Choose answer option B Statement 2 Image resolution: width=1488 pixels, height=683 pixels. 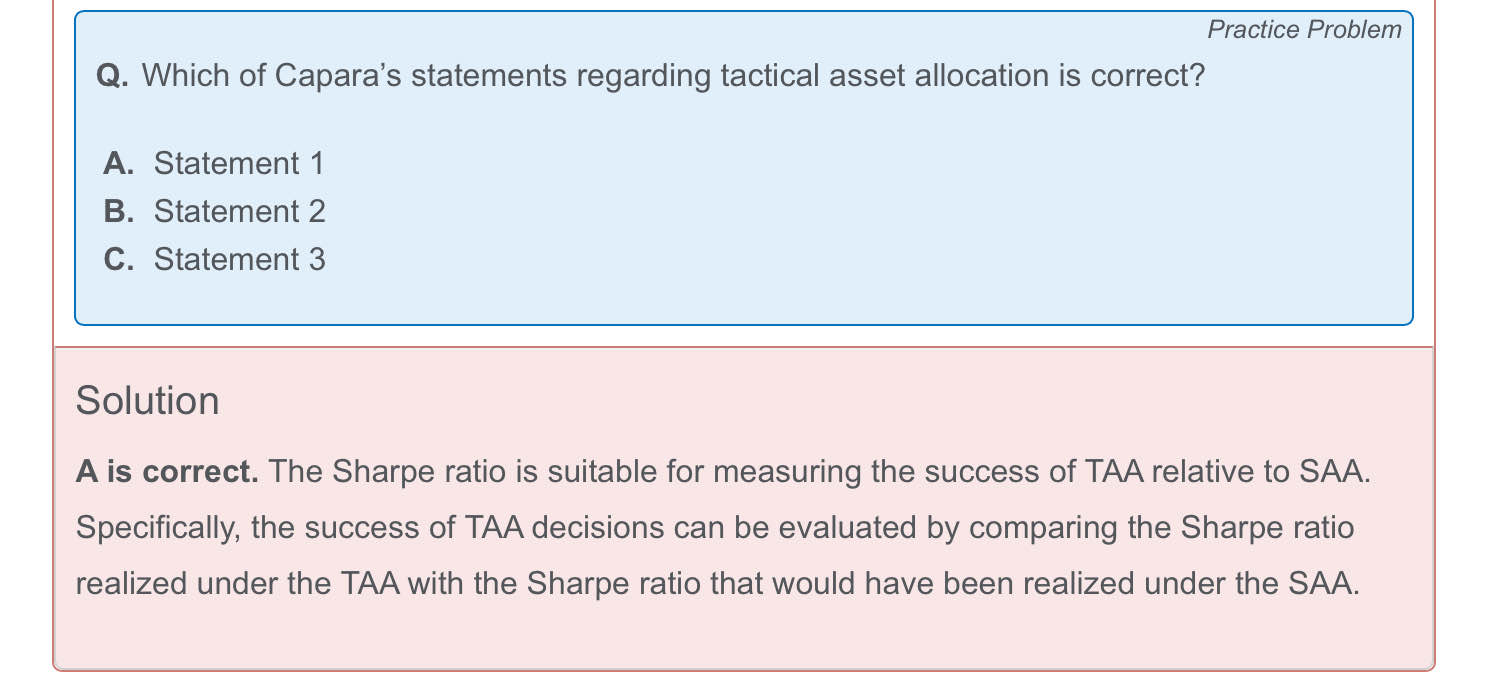tap(214, 211)
